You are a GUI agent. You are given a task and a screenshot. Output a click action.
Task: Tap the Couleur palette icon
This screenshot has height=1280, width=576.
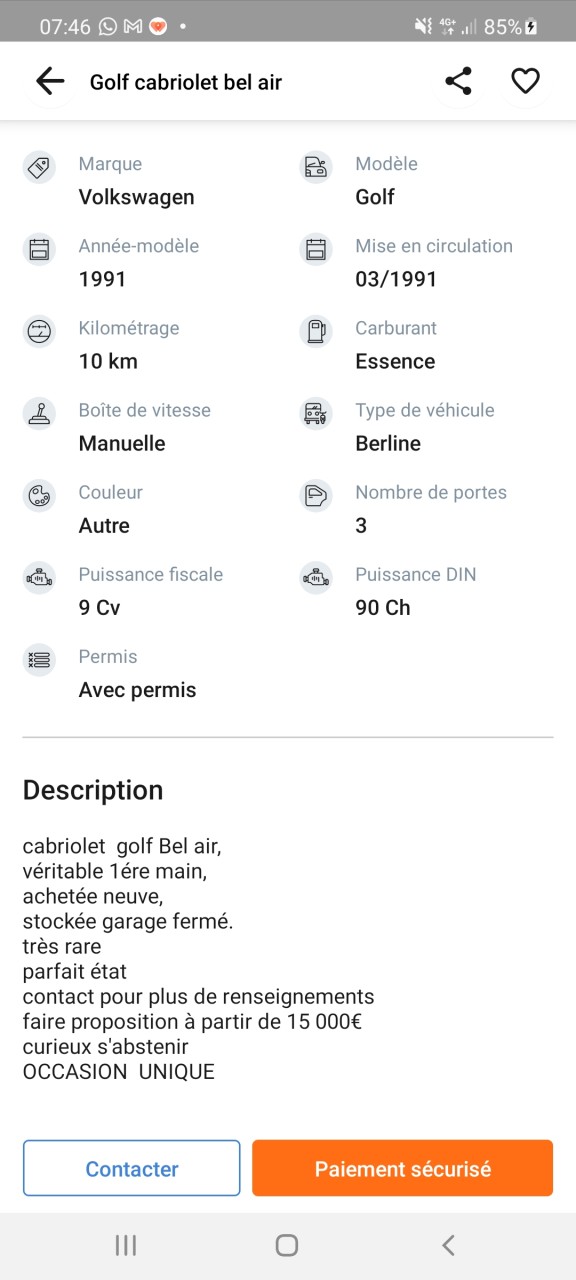[x=39, y=495]
